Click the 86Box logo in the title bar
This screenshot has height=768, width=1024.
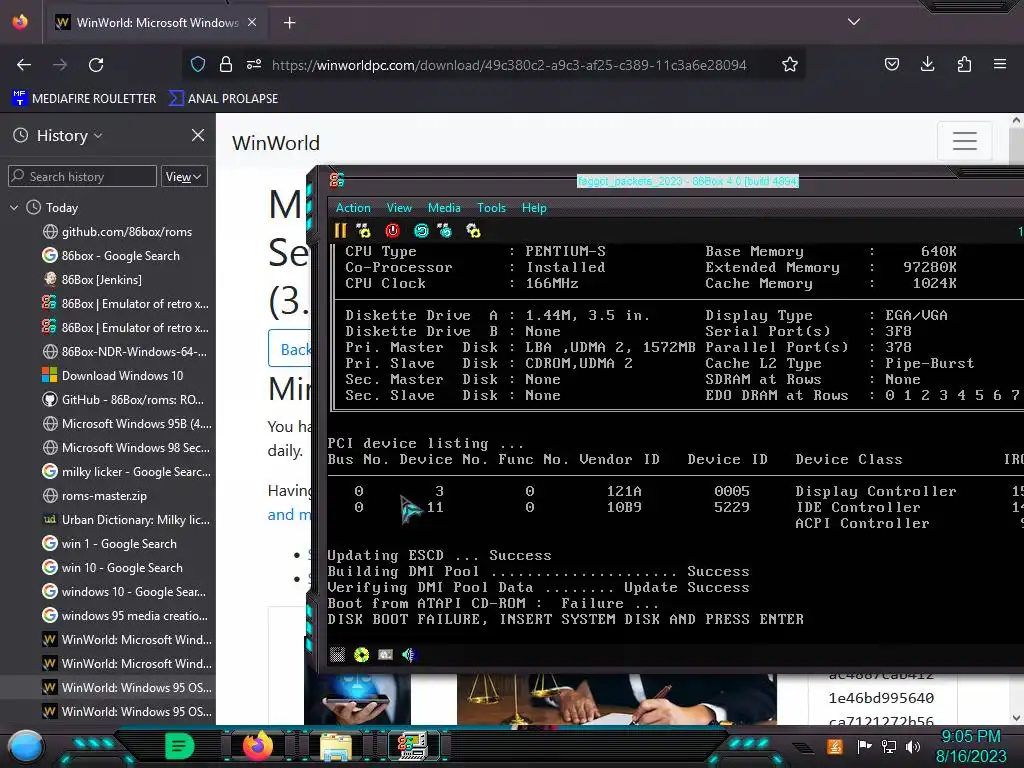(x=337, y=180)
